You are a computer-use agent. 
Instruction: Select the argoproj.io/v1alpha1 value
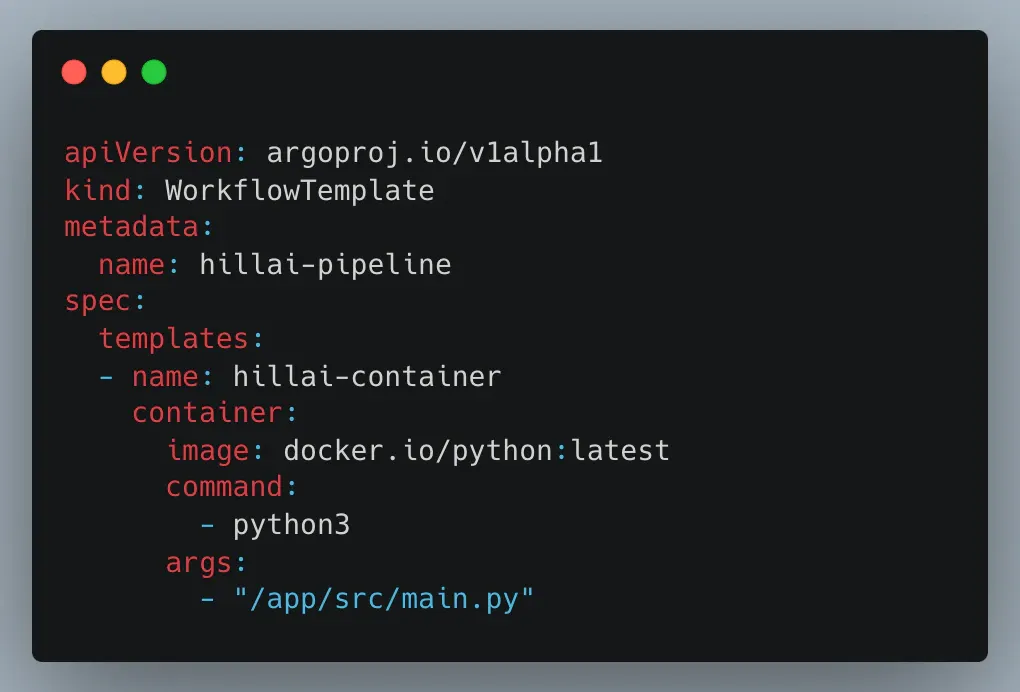(434, 153)
